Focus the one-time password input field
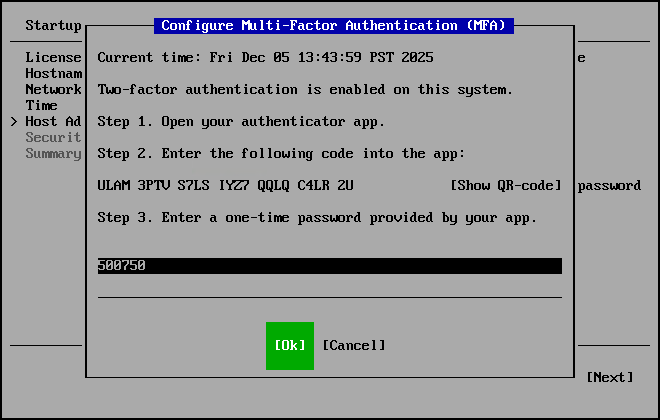This screenshot has width=660, height=420. coord(329,266)
